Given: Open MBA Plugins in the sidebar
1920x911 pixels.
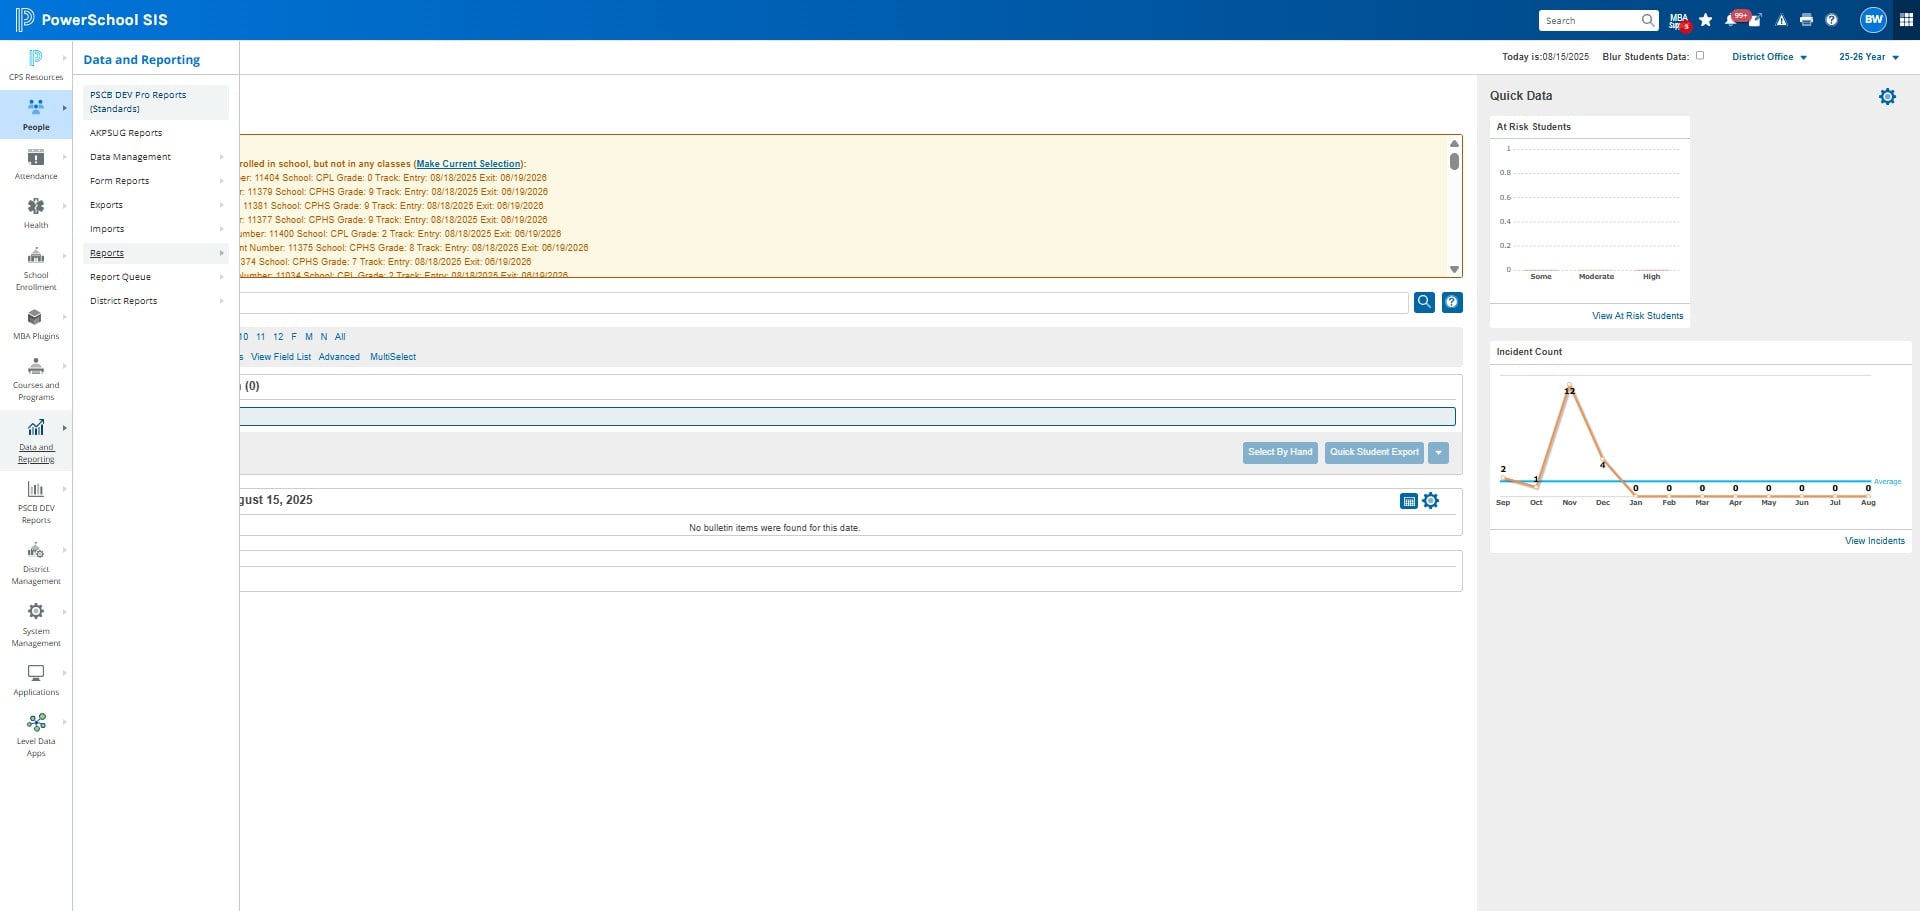Looking at the screenshot, I should (36, 324).
